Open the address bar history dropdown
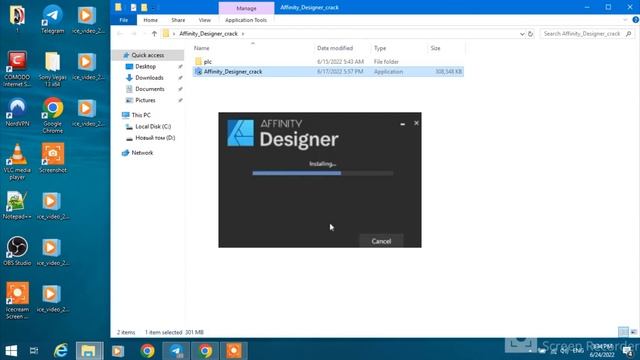Screen dimensions: 640x360 (x=522, y=34)
